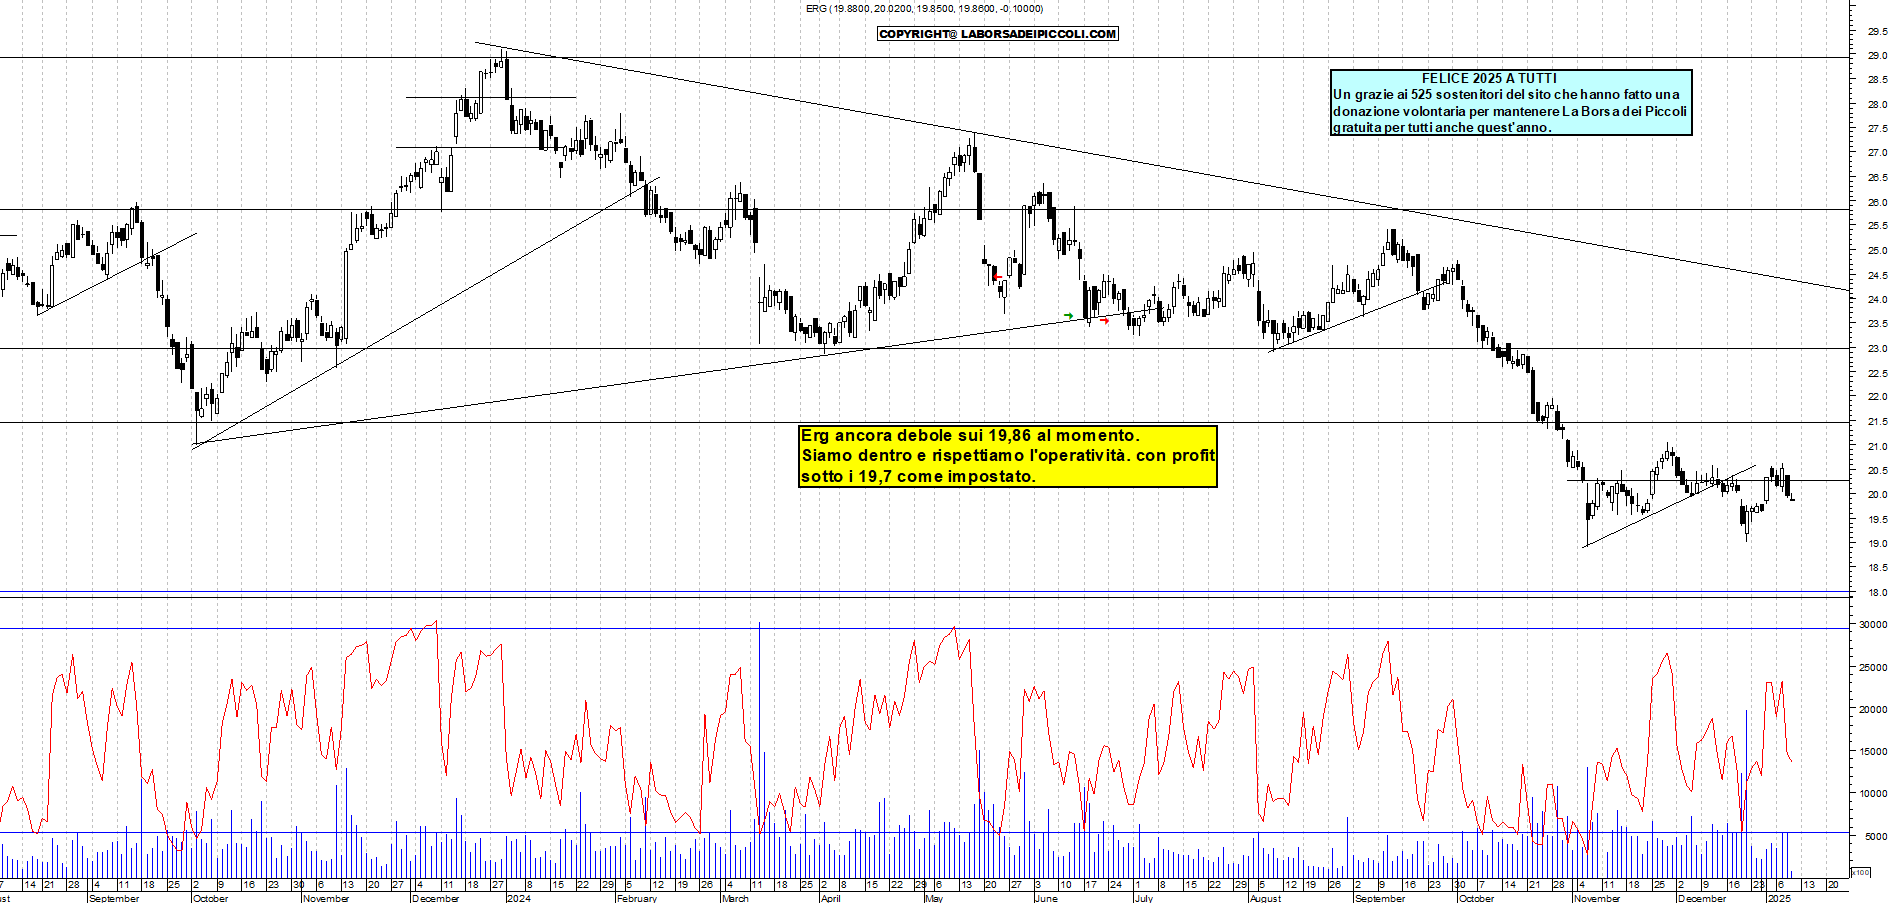Click the 2024 year label on time axis
Screen dimensions: 1890x903
pos(518,898)
